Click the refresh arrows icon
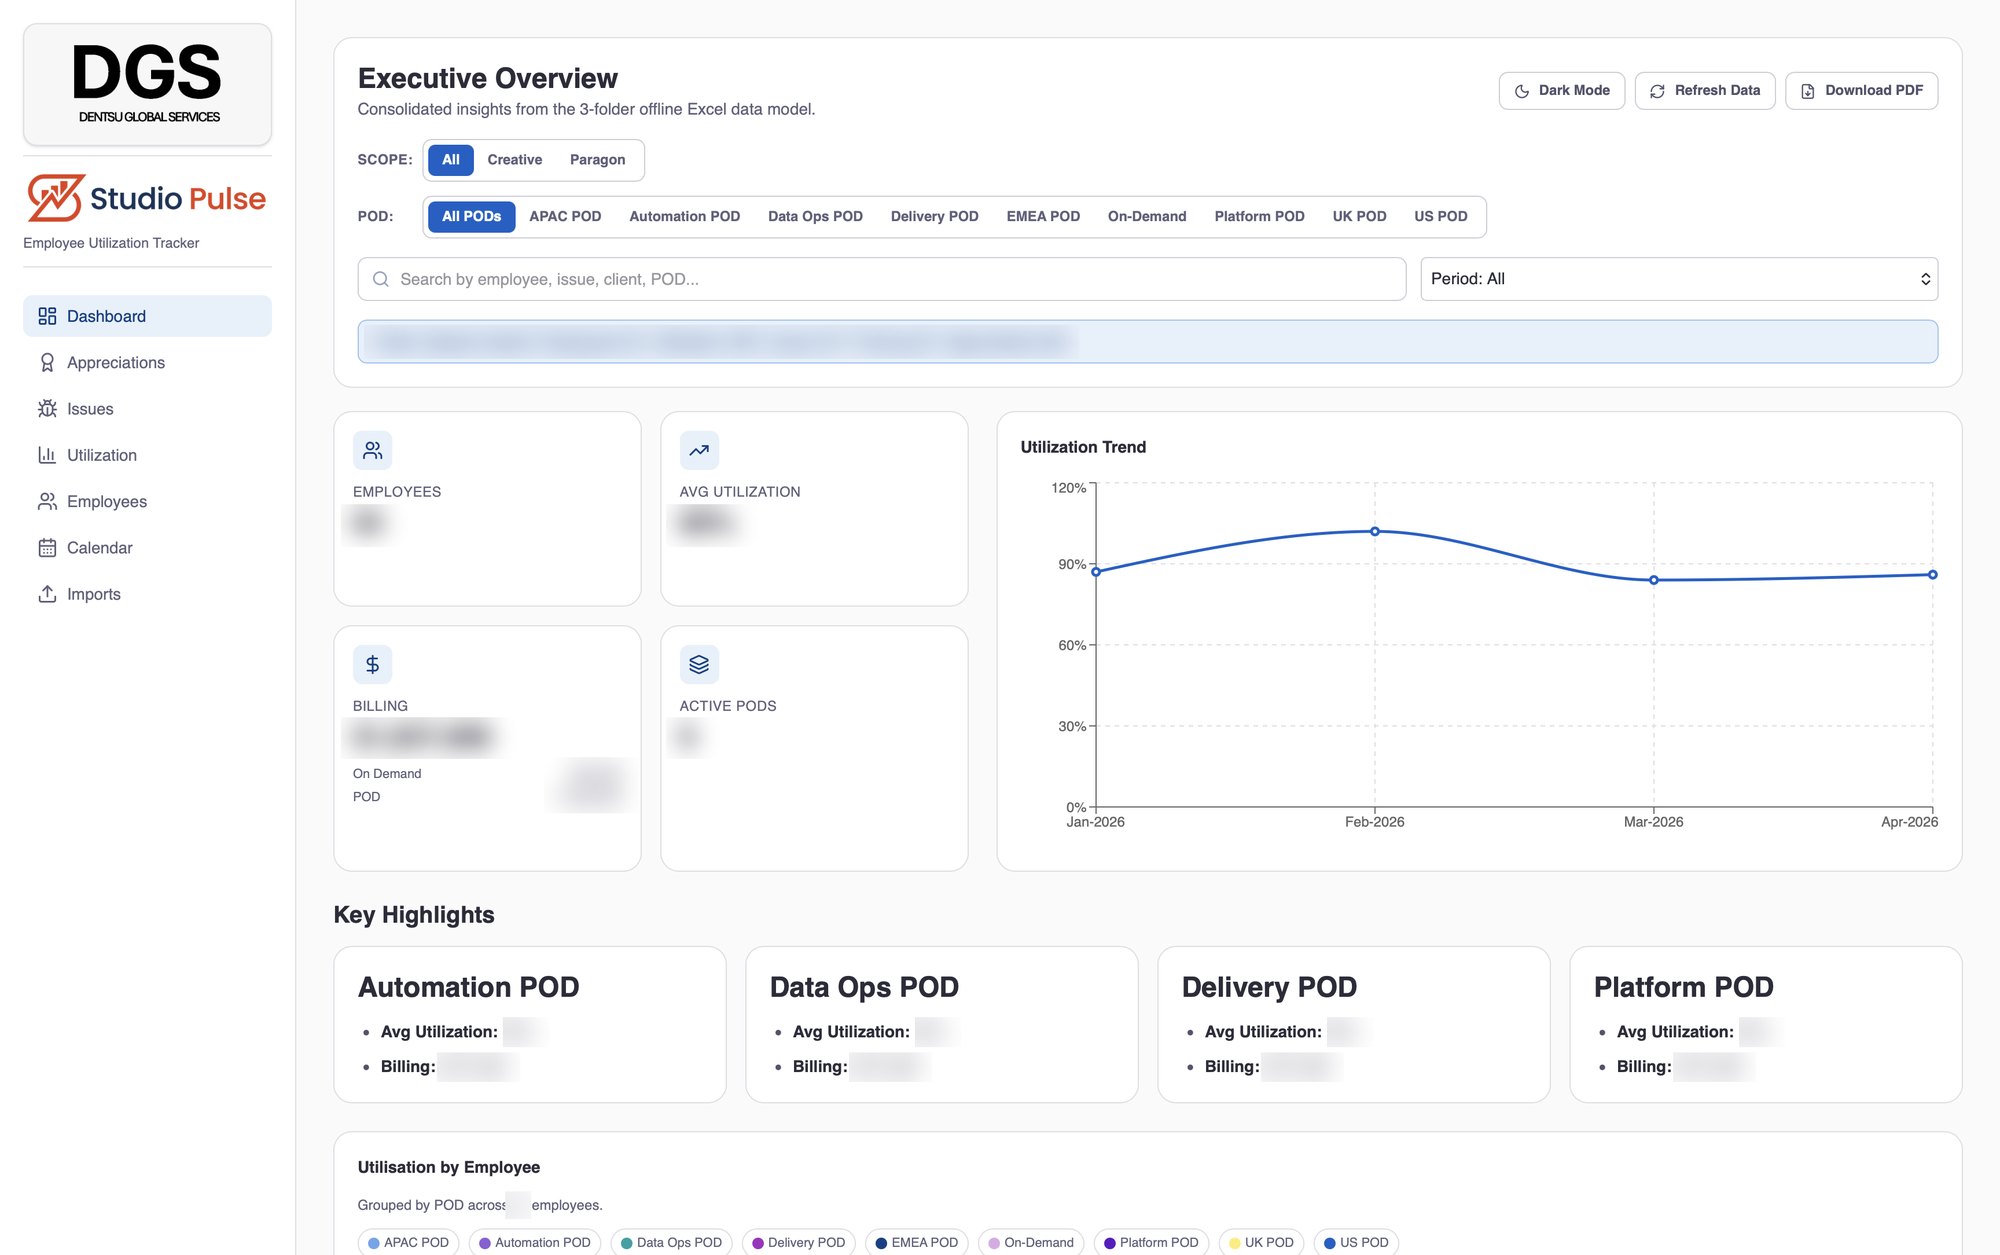Image resolution: width=2000 pixels, height=1255 pixels. point(1657,91)
